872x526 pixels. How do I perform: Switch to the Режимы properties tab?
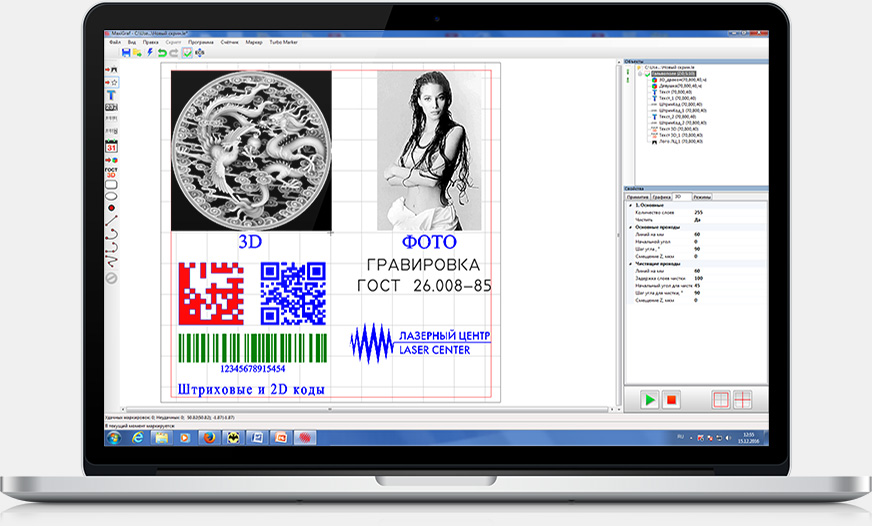point(702,197)
